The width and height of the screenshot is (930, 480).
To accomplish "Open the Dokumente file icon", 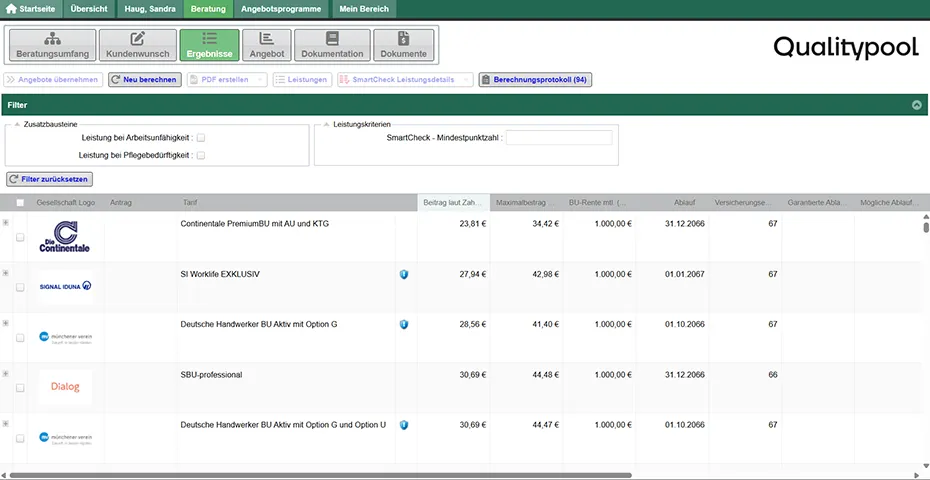I will pos(403,39).
